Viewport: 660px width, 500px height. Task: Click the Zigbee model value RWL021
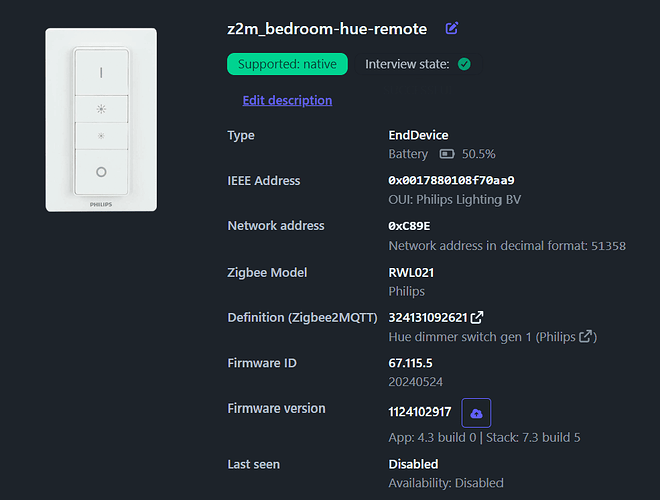click(x=411, y=272)
